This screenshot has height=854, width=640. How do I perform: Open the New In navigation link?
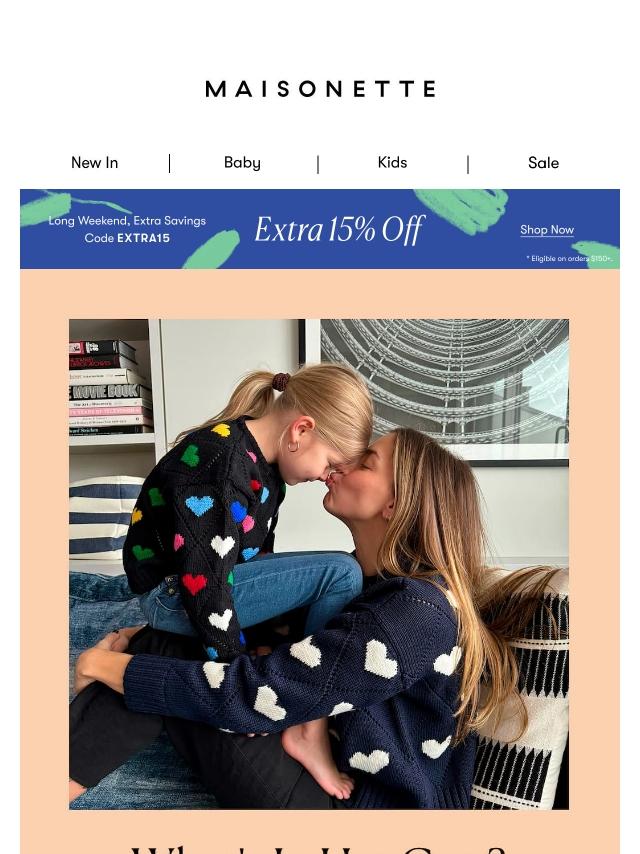click(x=94, y=163)
